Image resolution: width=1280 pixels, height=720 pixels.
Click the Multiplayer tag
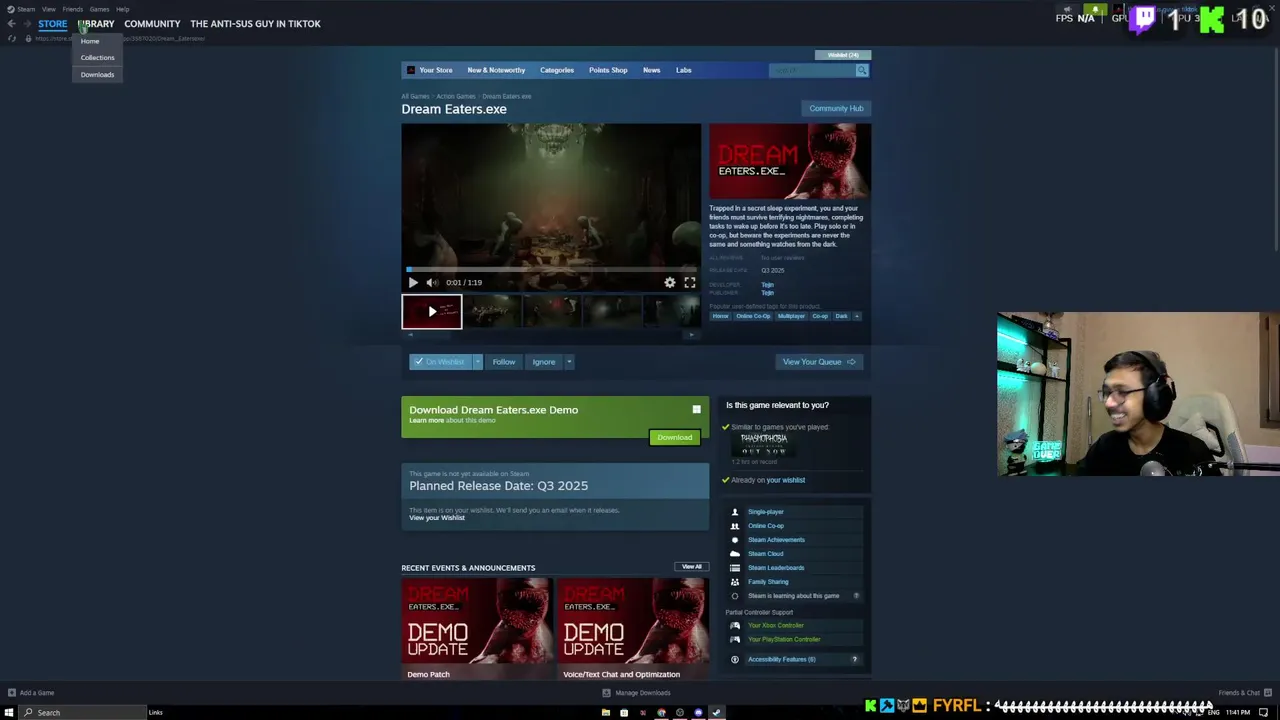791,316
